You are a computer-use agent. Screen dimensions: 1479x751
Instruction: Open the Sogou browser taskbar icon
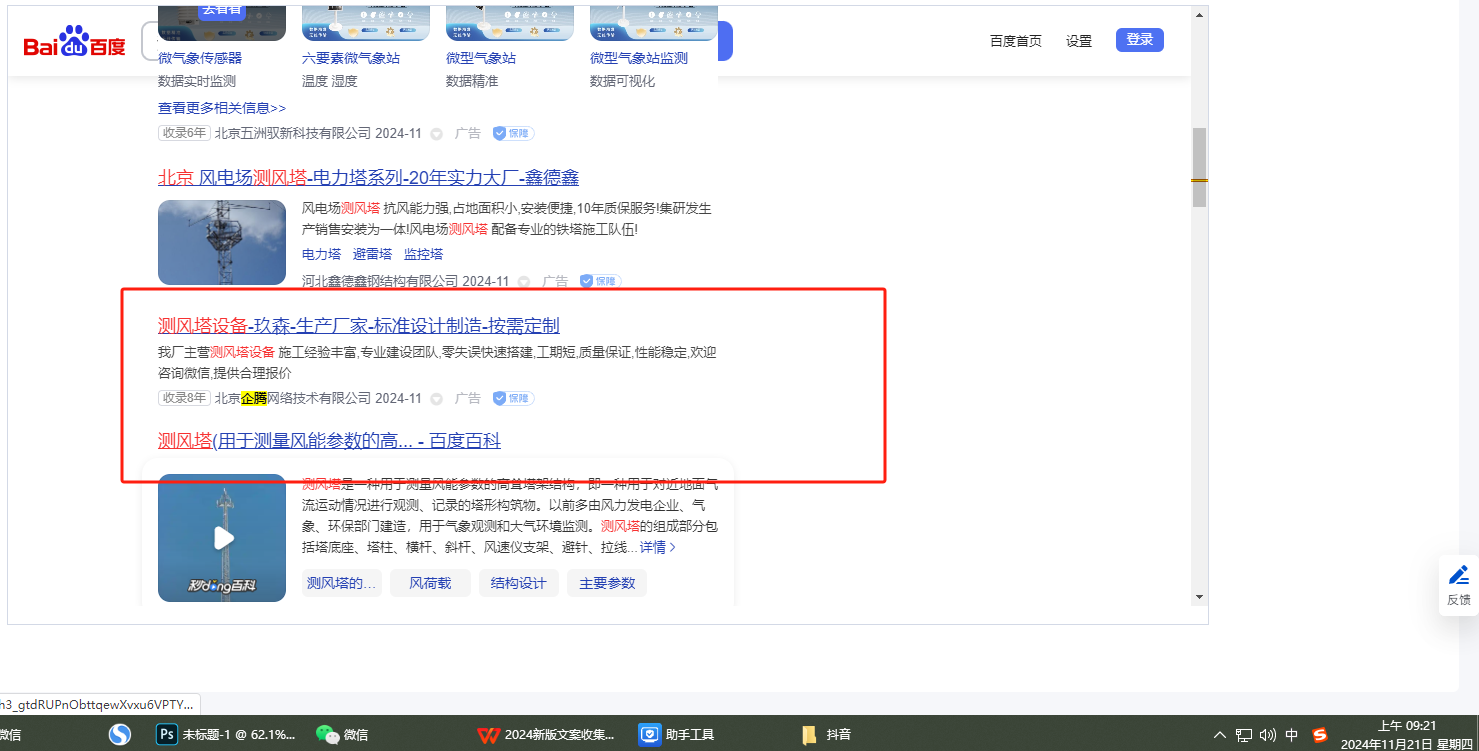(120, 735)
